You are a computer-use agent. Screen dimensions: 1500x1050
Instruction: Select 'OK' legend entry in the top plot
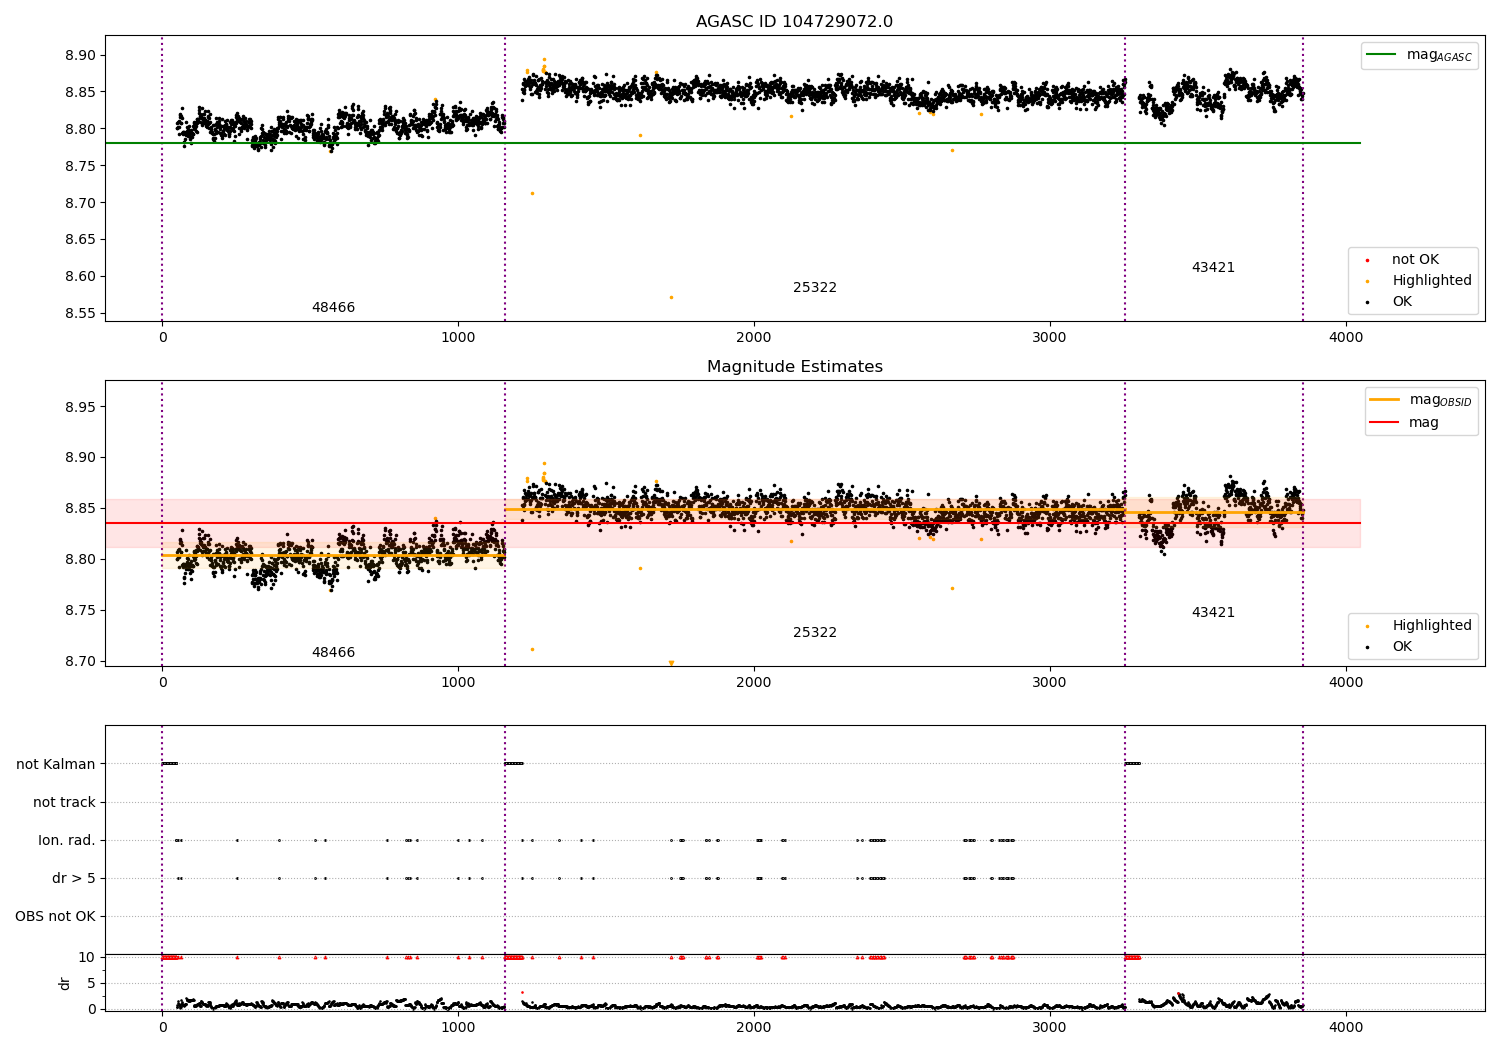pyautogui.click(x=1402, y=302)
